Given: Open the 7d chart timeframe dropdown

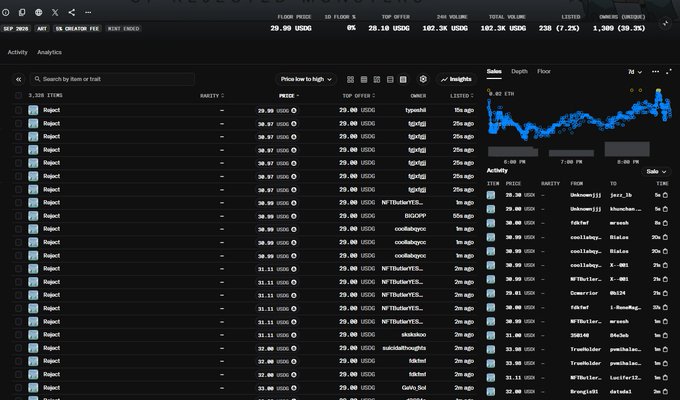Looking at the screenshot, I should pos(635,72).
